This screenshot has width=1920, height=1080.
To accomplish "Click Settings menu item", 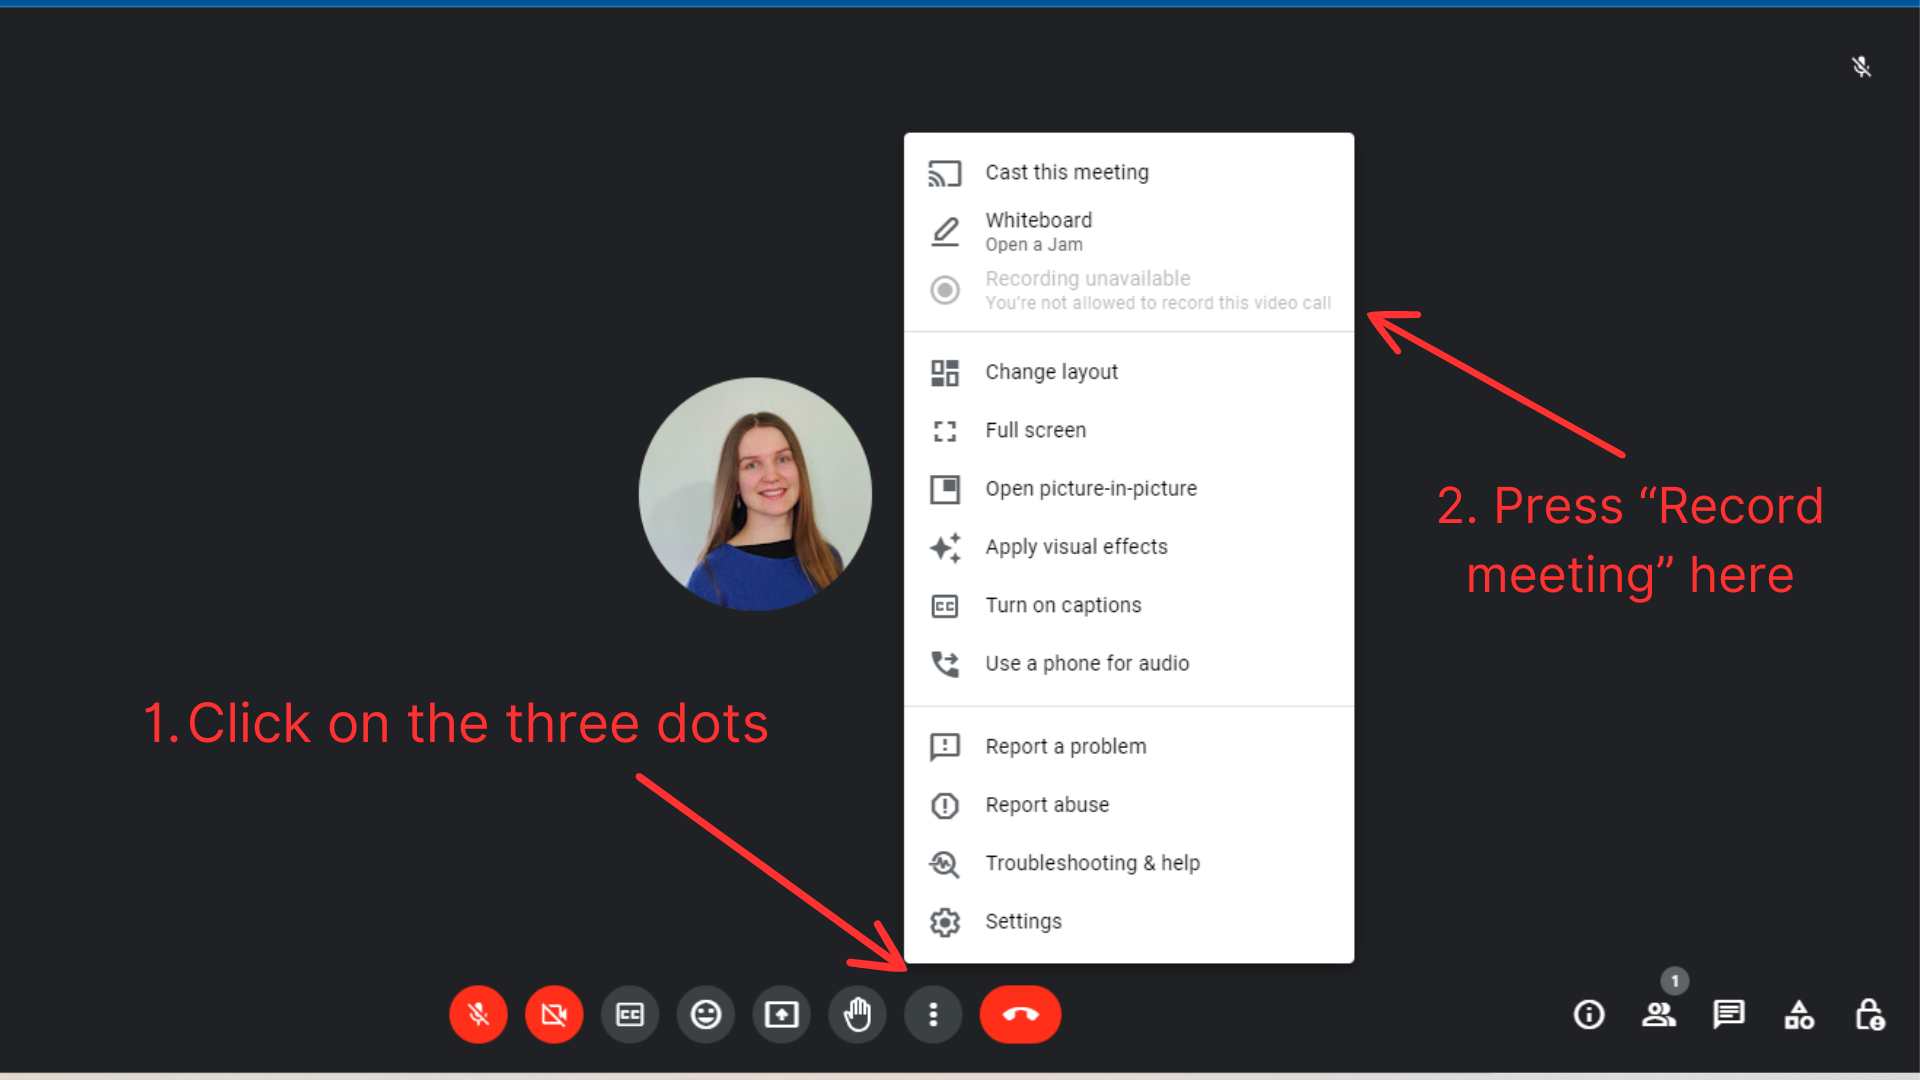I will pos(1023,920).
